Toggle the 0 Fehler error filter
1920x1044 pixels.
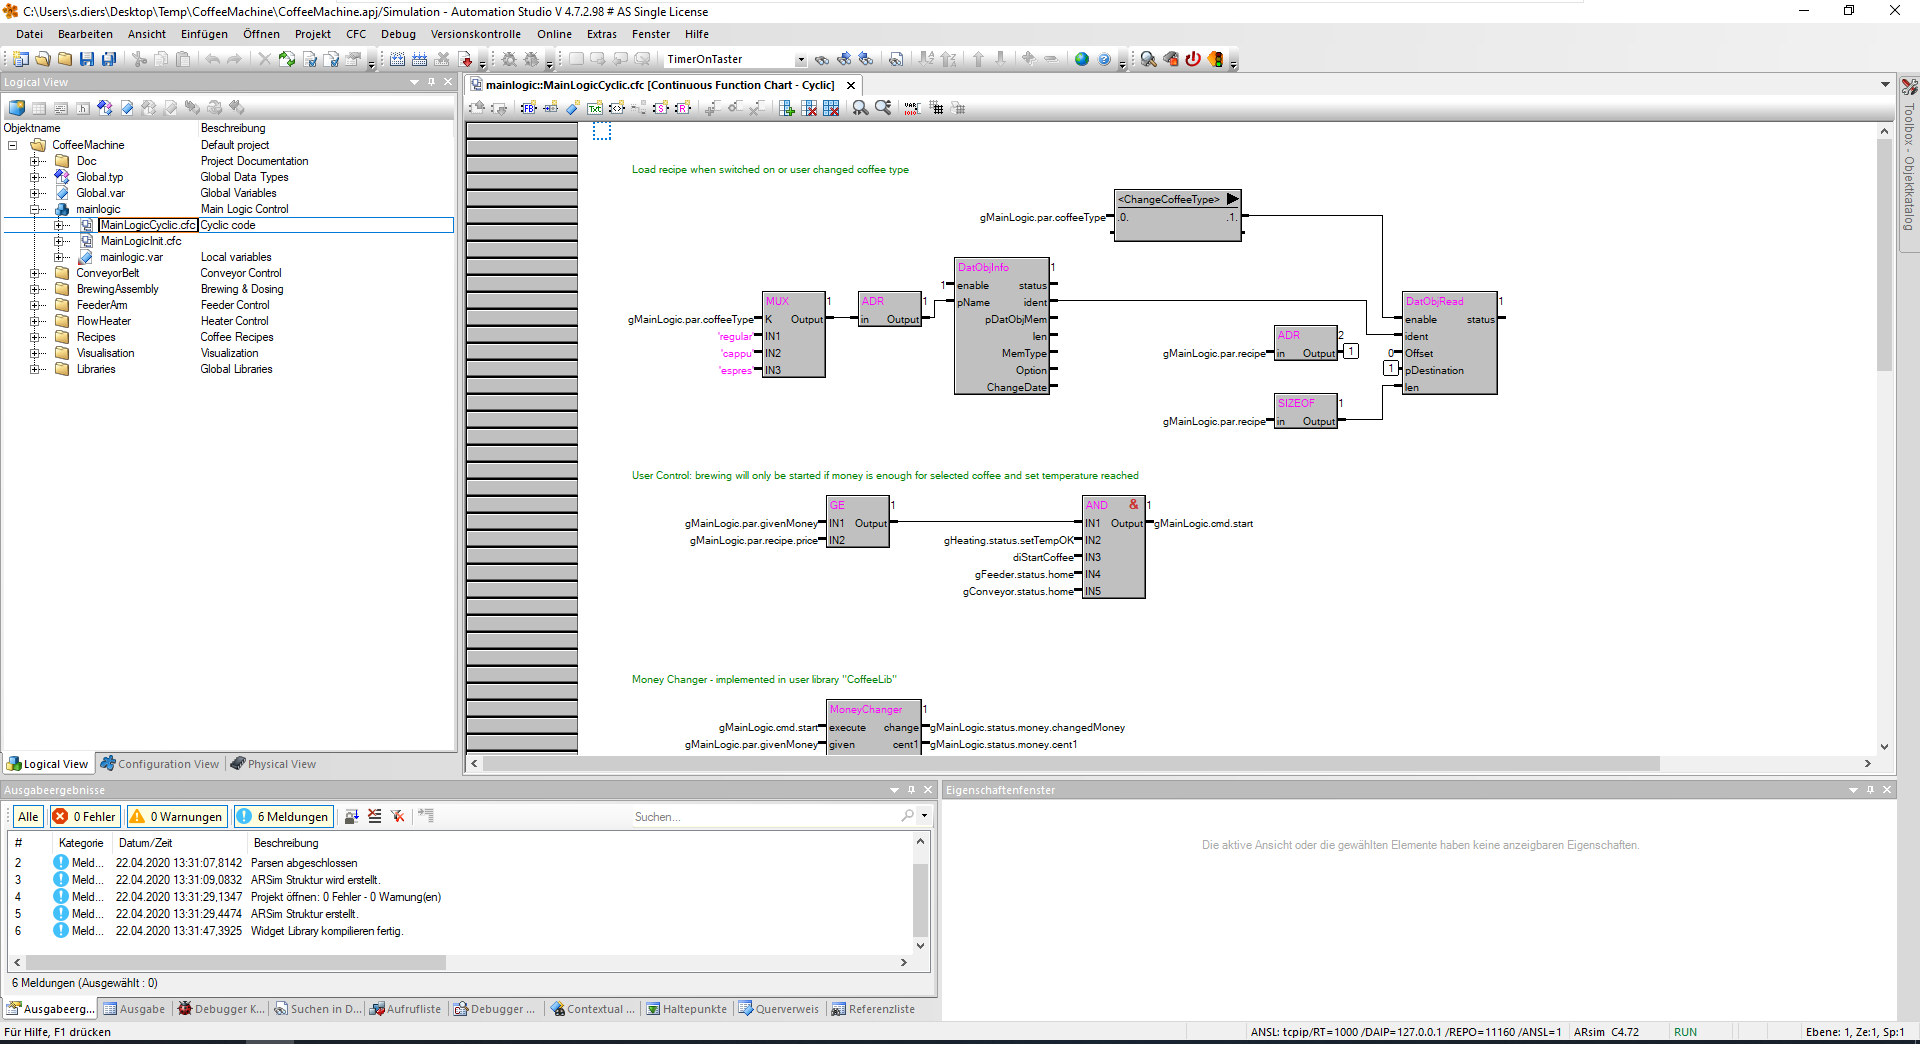(x=85, y=817)
